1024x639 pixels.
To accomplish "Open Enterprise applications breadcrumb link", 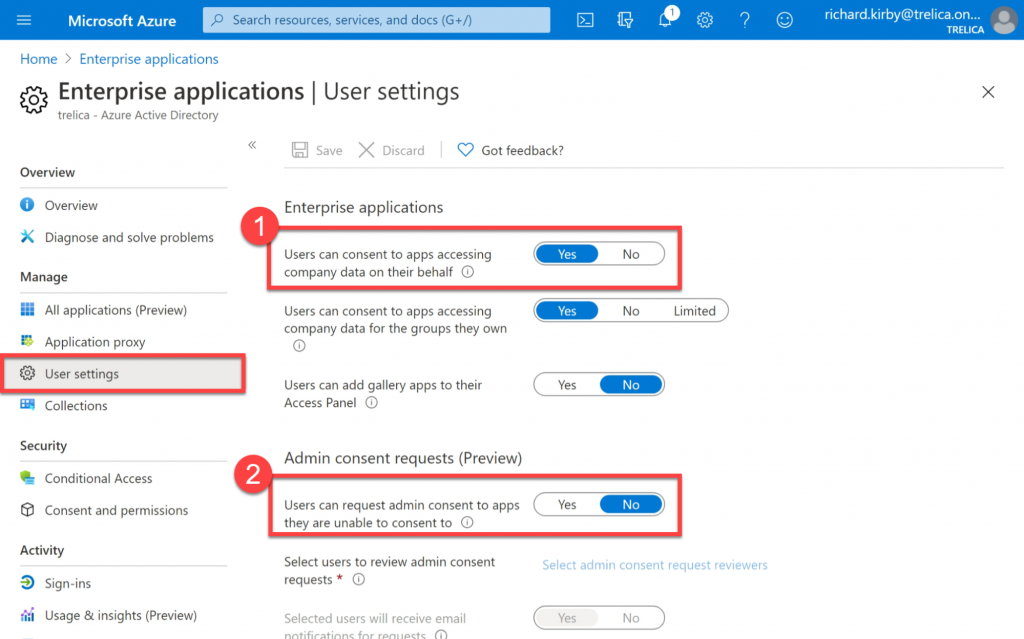I will point(148,59).
